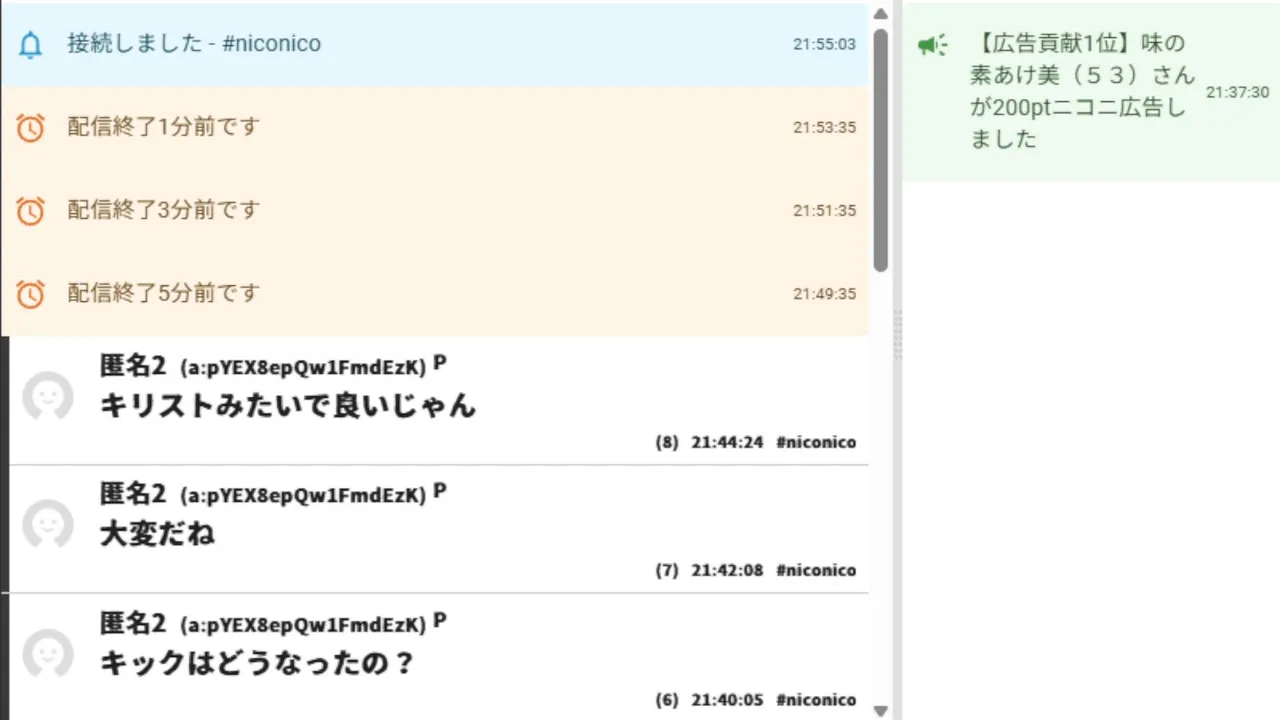Viewport: 1280px width, 720px height.
Task: Click comment number (6)
Action: (x=667, y=700)
